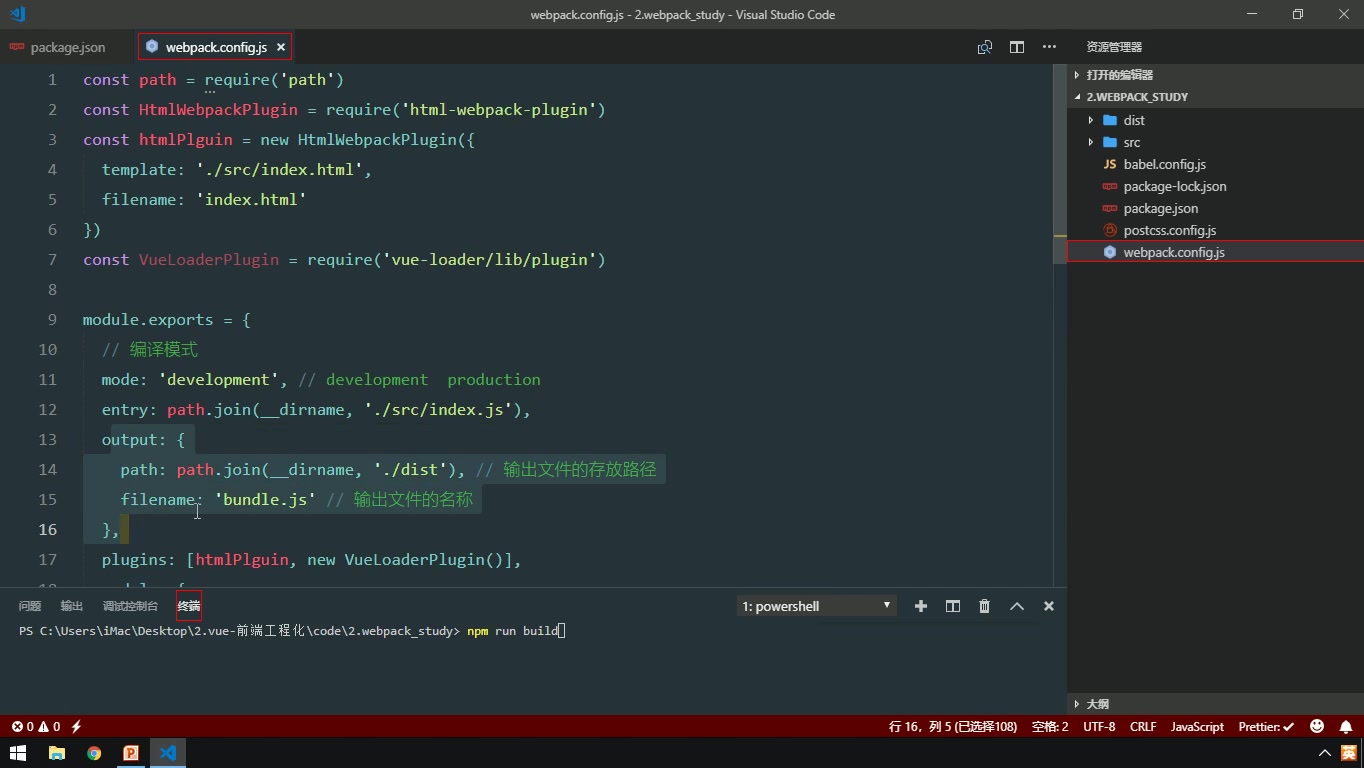Expand the 打开的编辑器 section

1119,75
